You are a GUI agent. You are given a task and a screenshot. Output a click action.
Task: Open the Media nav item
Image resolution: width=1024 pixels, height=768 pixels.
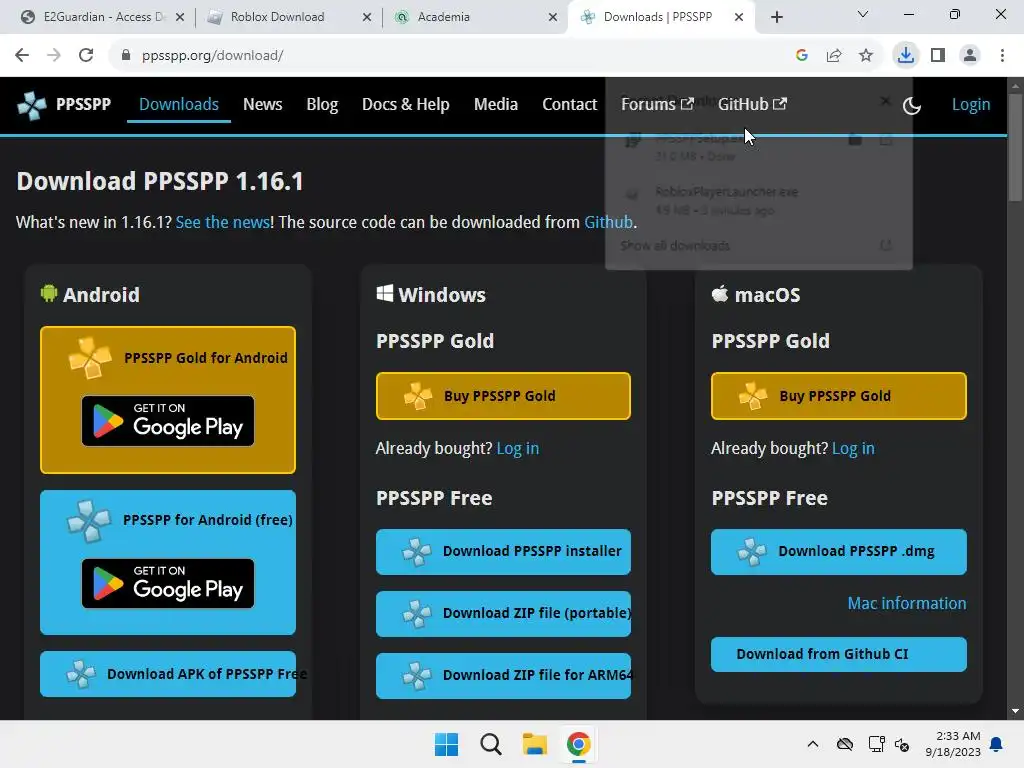click(x=496, y=104)
